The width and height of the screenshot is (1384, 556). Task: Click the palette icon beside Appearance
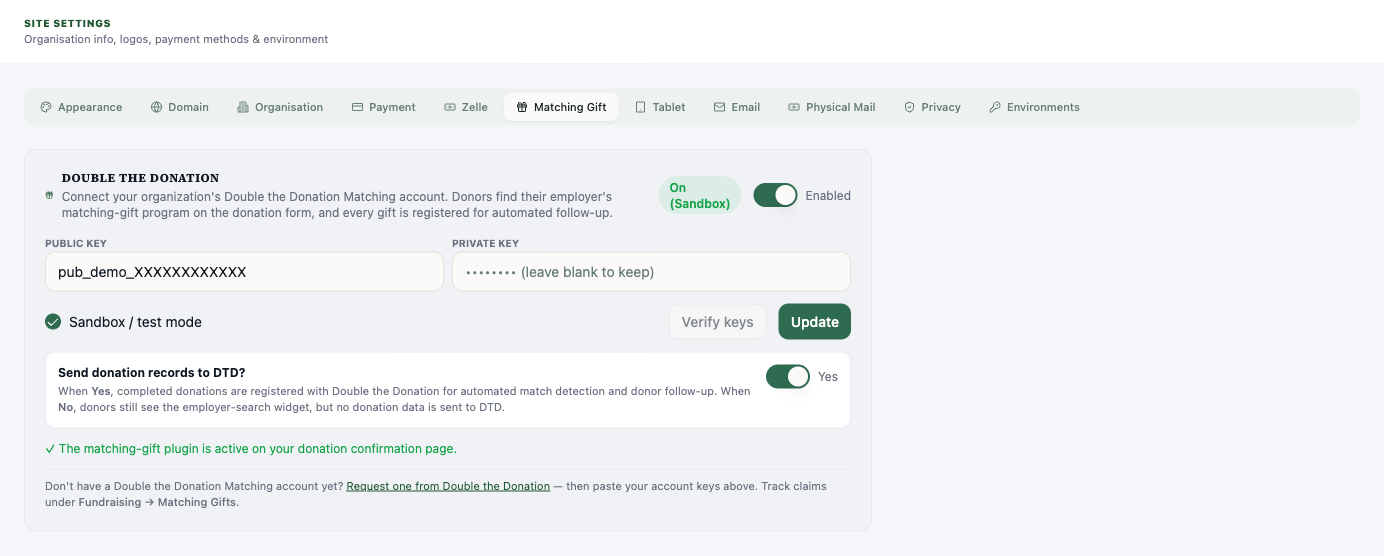(x=46, y=107)
